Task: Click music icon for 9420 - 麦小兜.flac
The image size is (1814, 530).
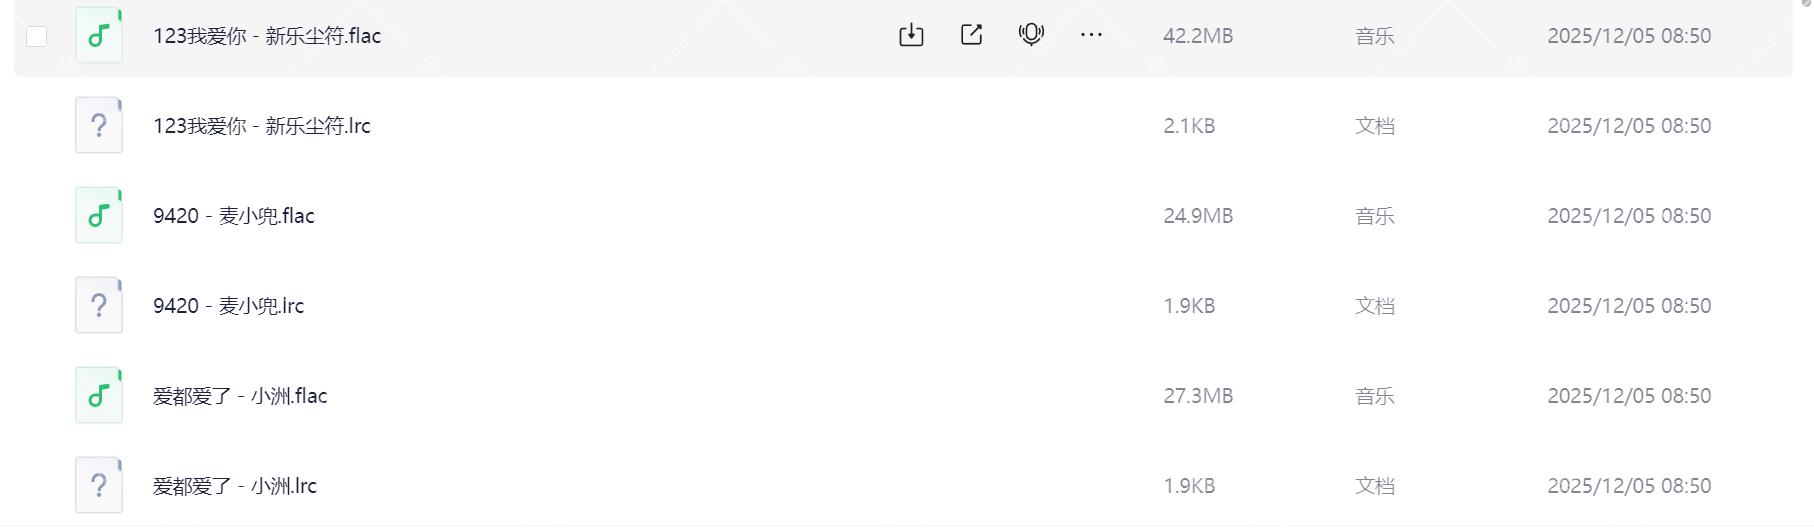Action: 99,216
